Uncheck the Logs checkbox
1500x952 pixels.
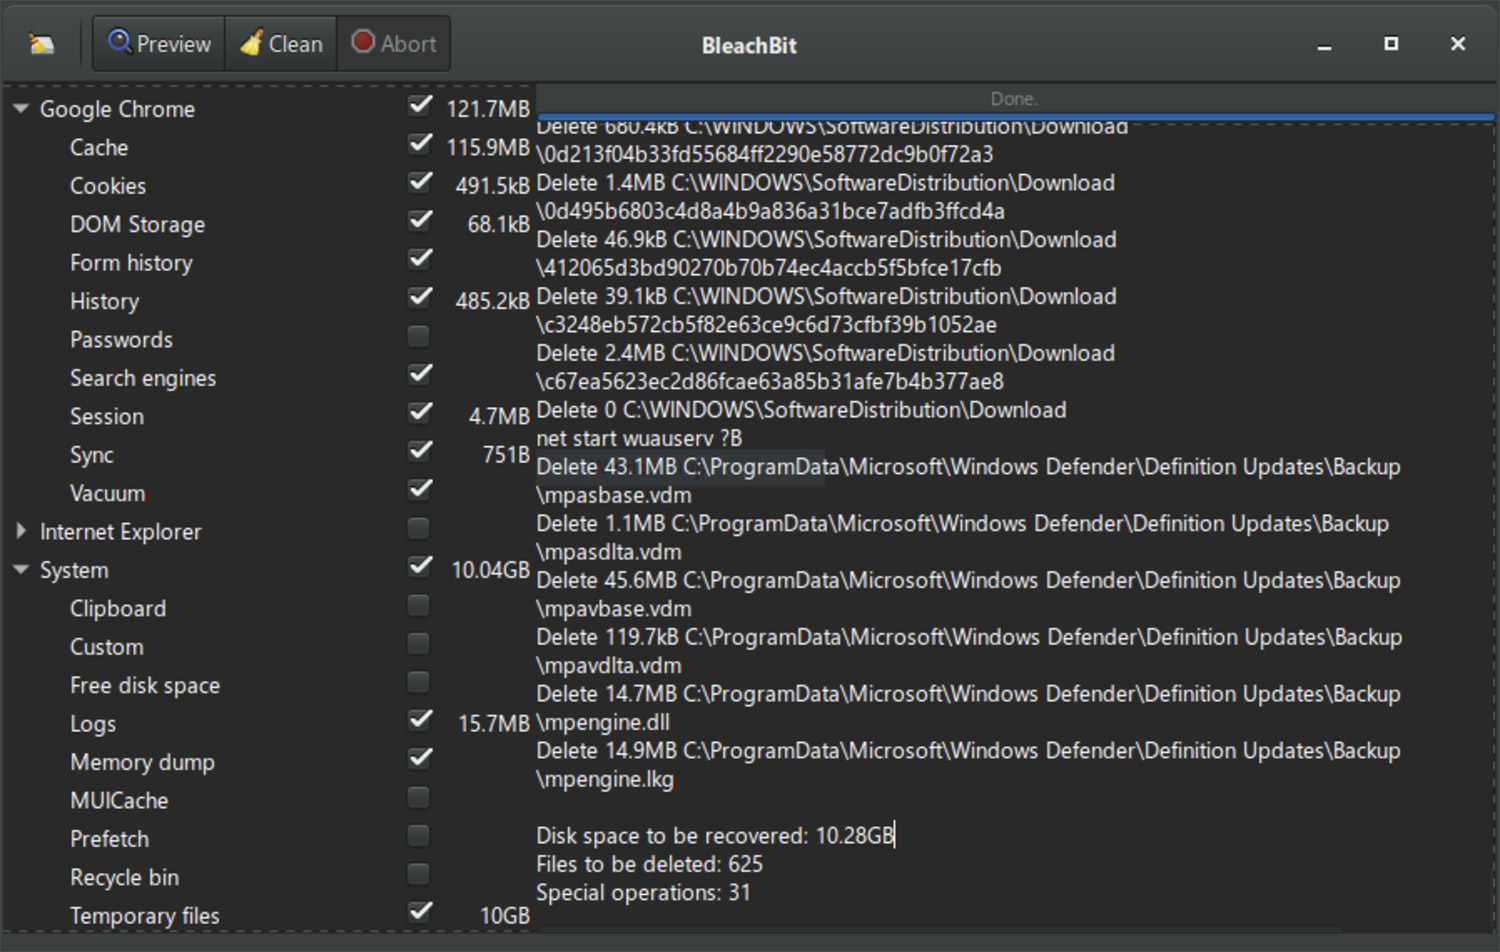[x=420, y=720]
